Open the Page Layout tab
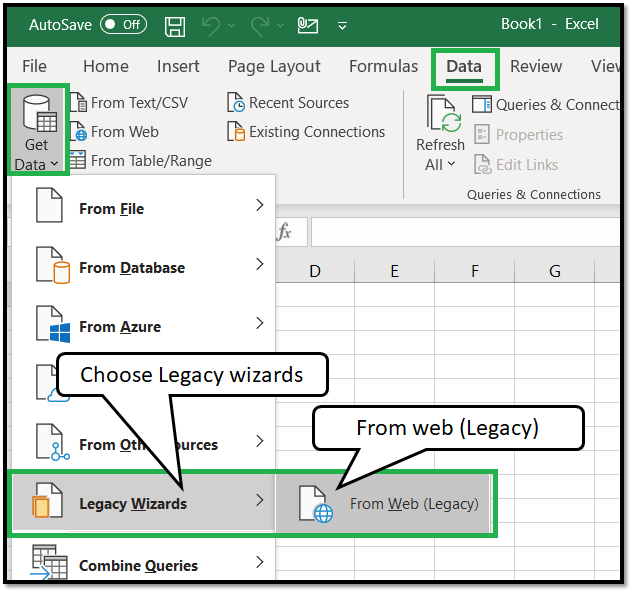The width and height of the screenshot is (633, 593). pyautogui.click(x=274, y=66)
